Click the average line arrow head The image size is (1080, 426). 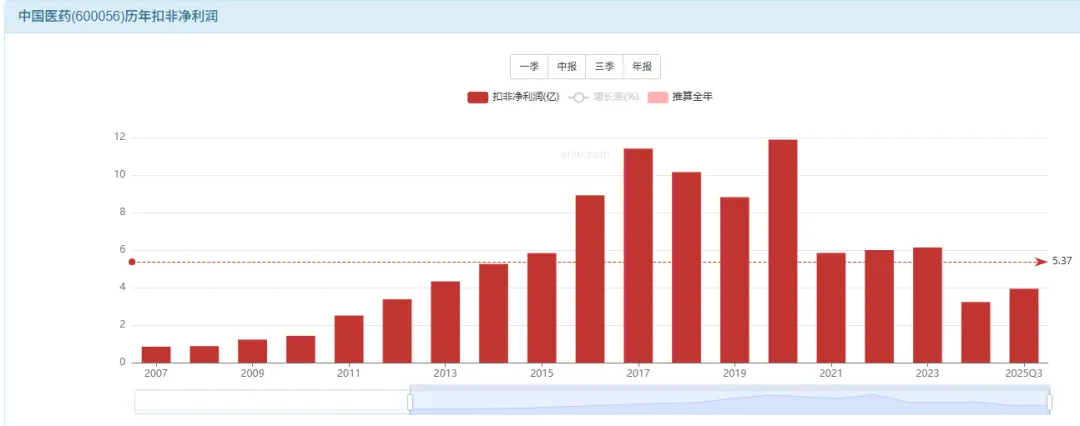pos(1041,262)
